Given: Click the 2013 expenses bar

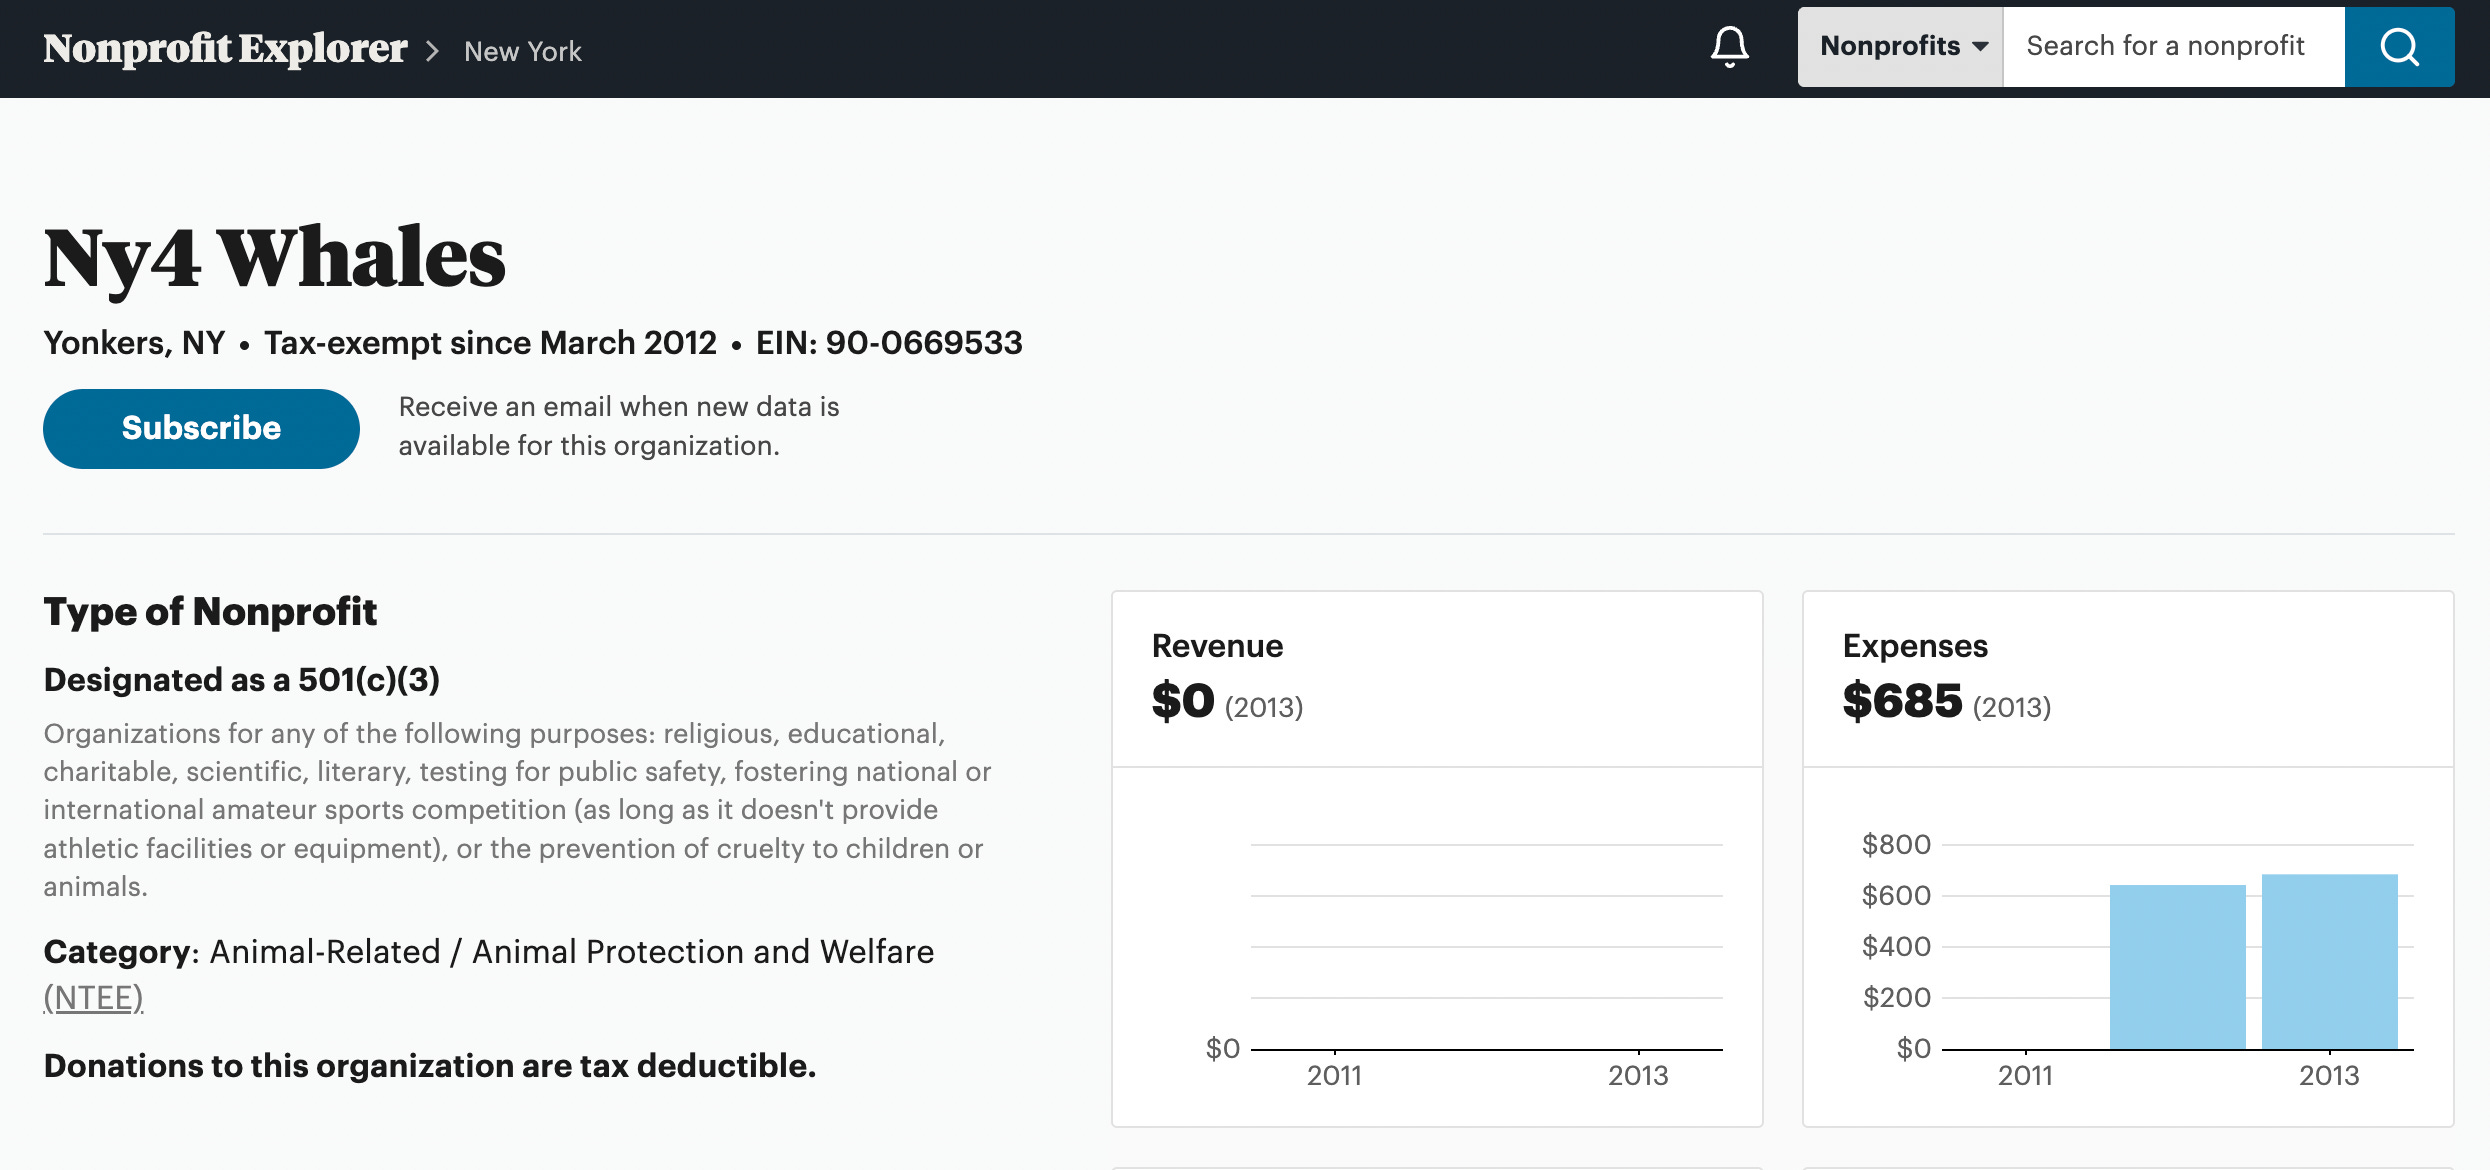Looking at the screenshot, I should (2329, 961).
